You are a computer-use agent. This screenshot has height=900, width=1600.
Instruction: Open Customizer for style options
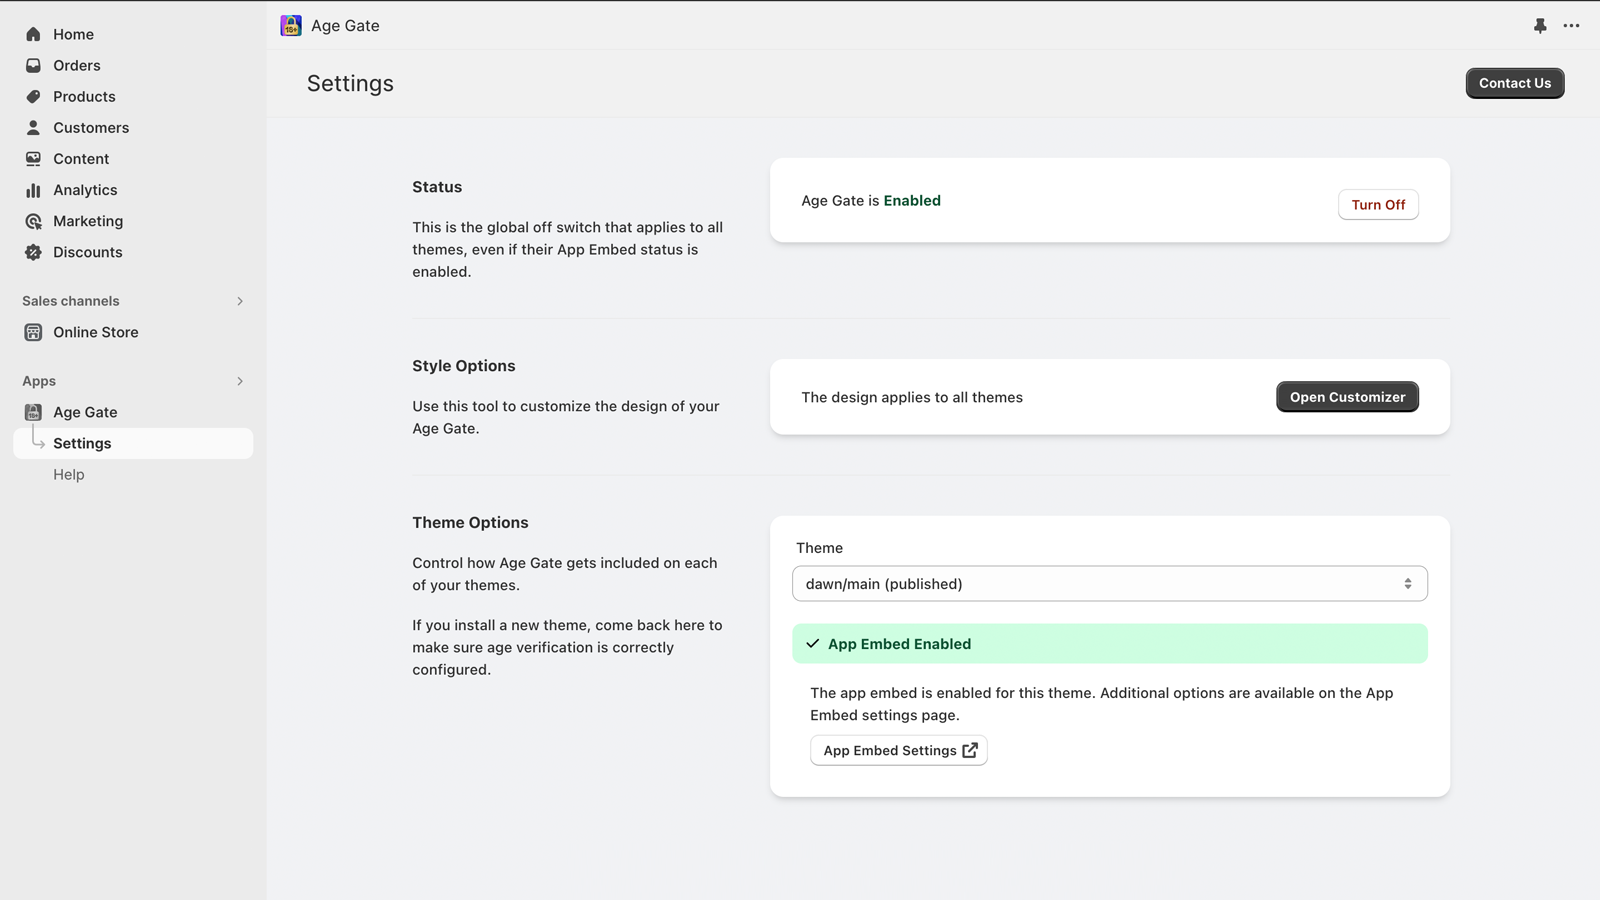pyautogui.click(x=1347, y=396)
